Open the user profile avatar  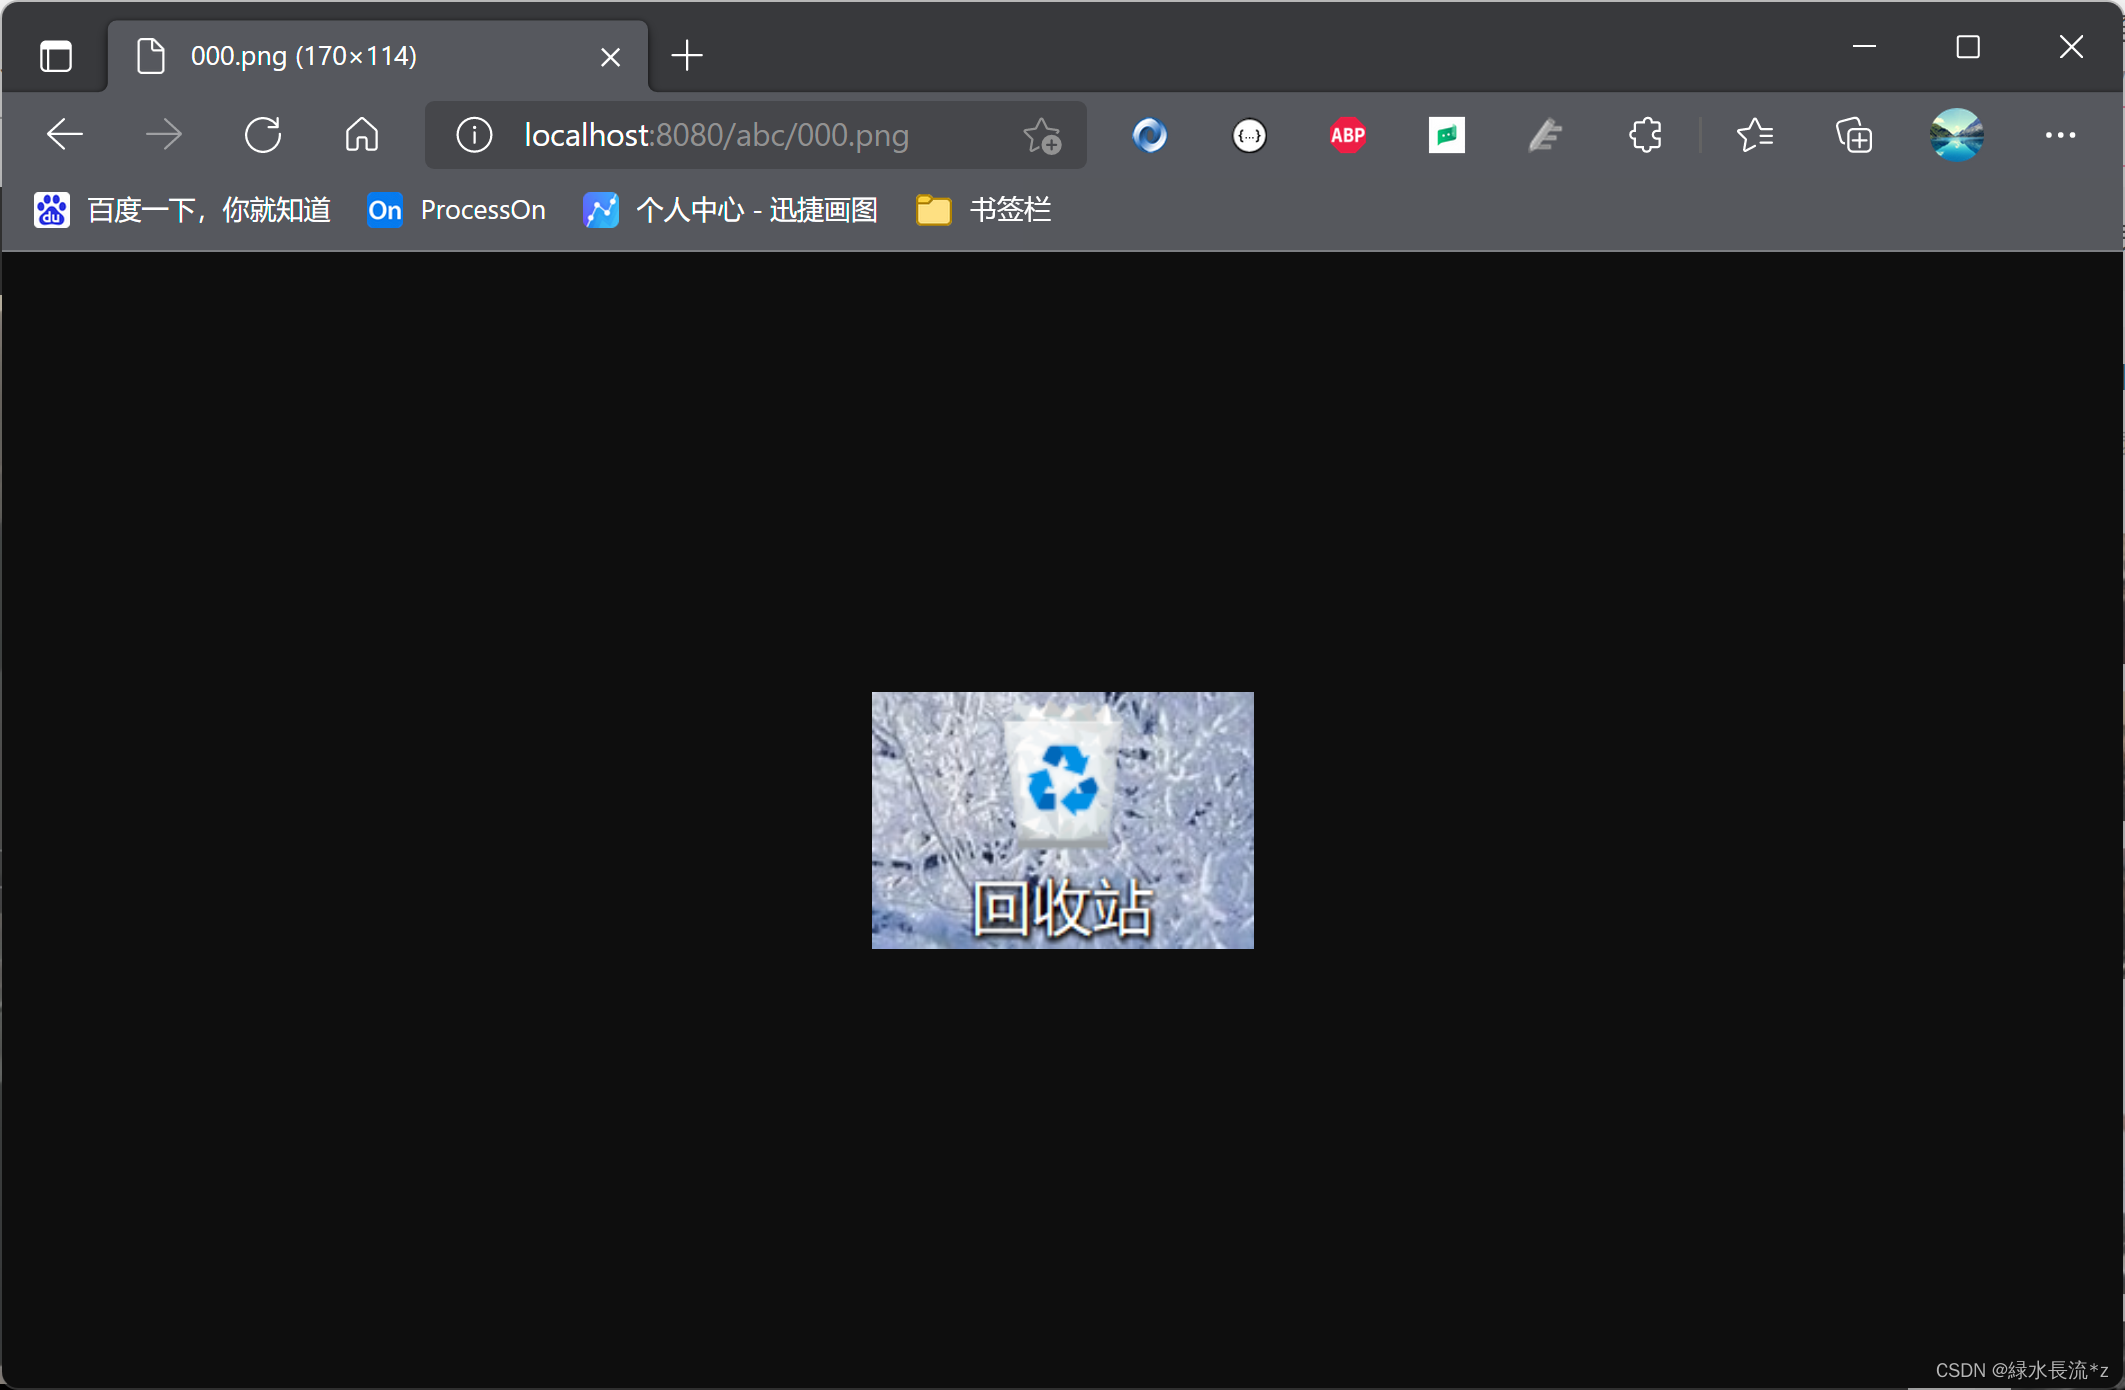coord(1957,135)
